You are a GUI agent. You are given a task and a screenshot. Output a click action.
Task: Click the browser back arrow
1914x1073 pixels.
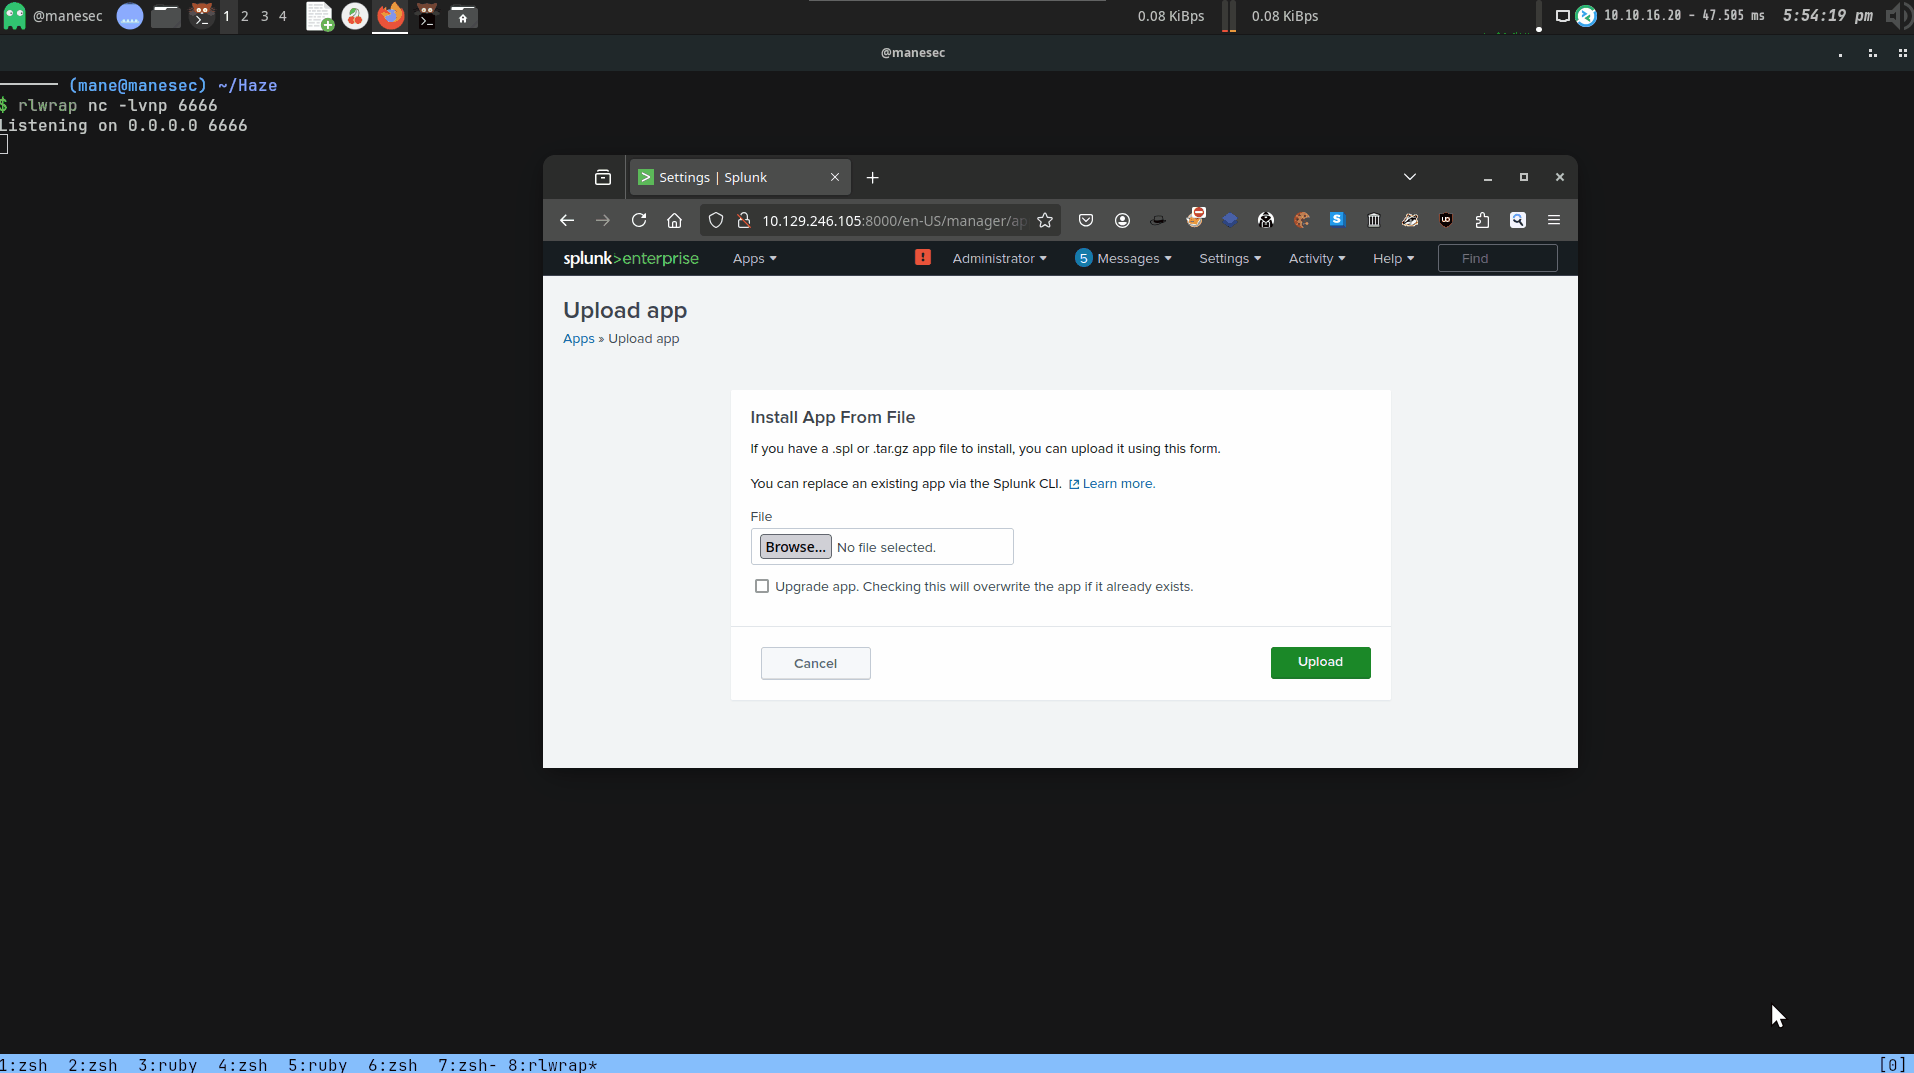567,220
